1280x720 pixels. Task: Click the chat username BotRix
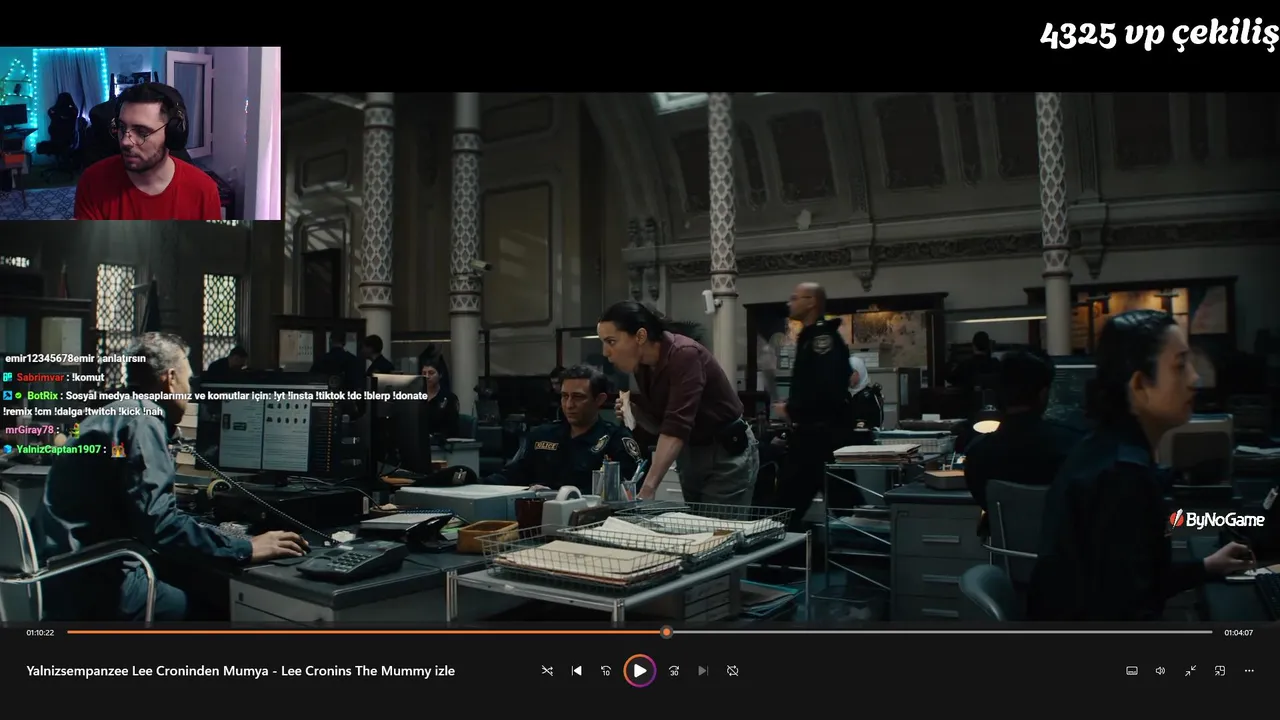(43, 395)
